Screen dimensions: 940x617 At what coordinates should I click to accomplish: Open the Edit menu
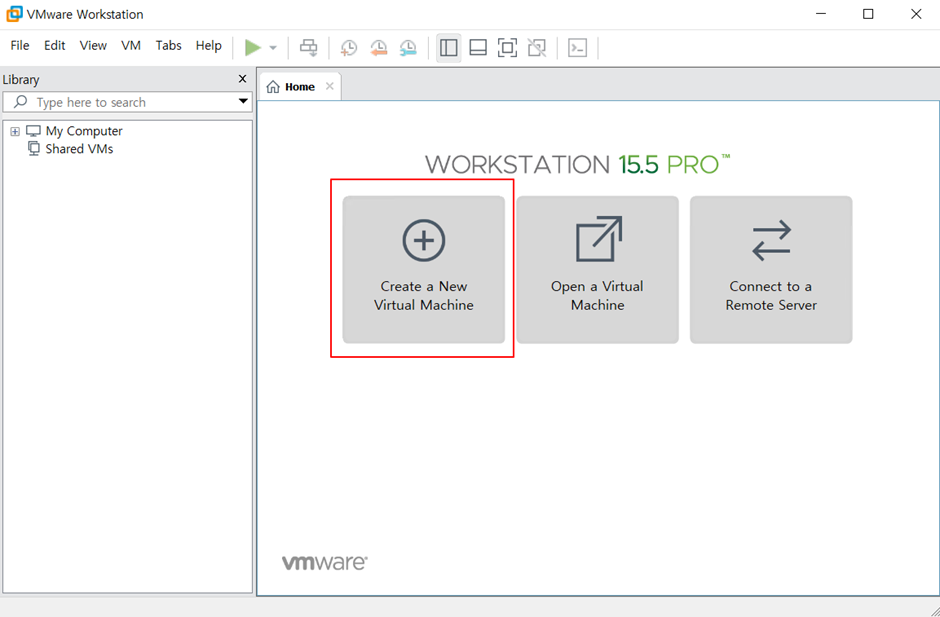55,46
